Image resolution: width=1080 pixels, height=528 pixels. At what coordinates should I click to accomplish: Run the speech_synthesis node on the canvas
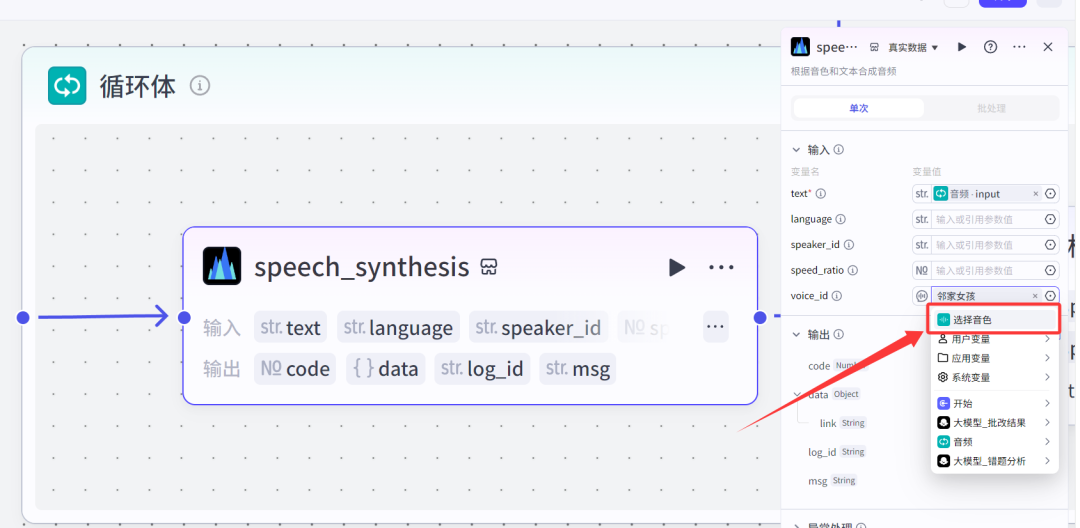(677, 267)
